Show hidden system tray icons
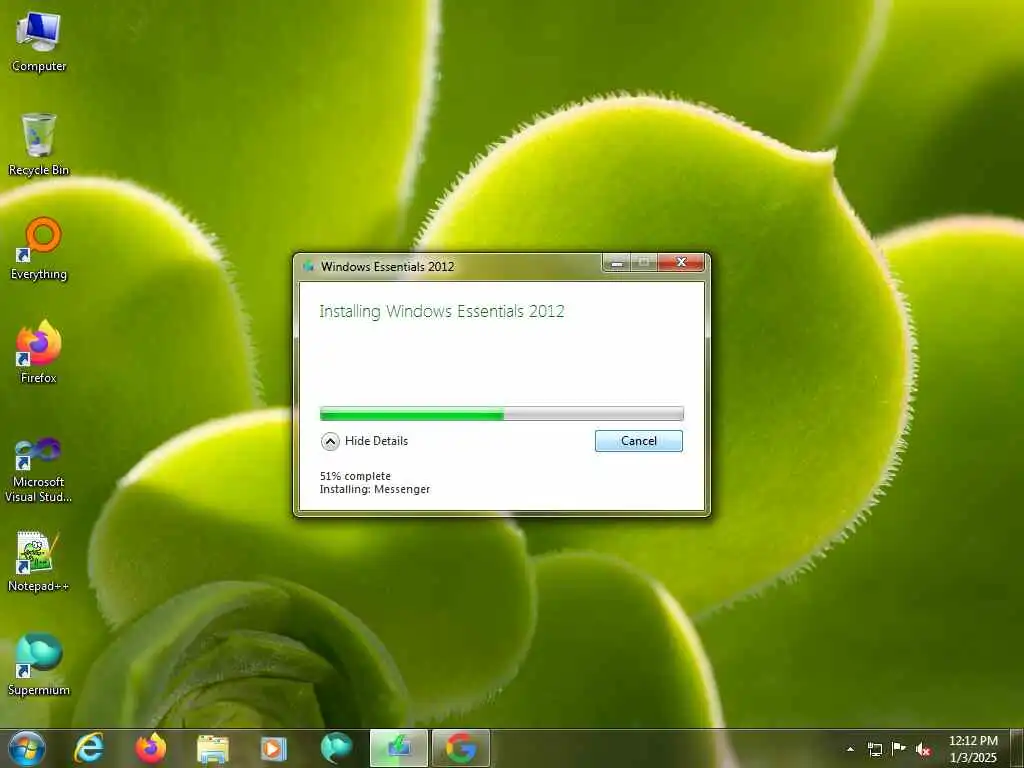 coord(850,749)
